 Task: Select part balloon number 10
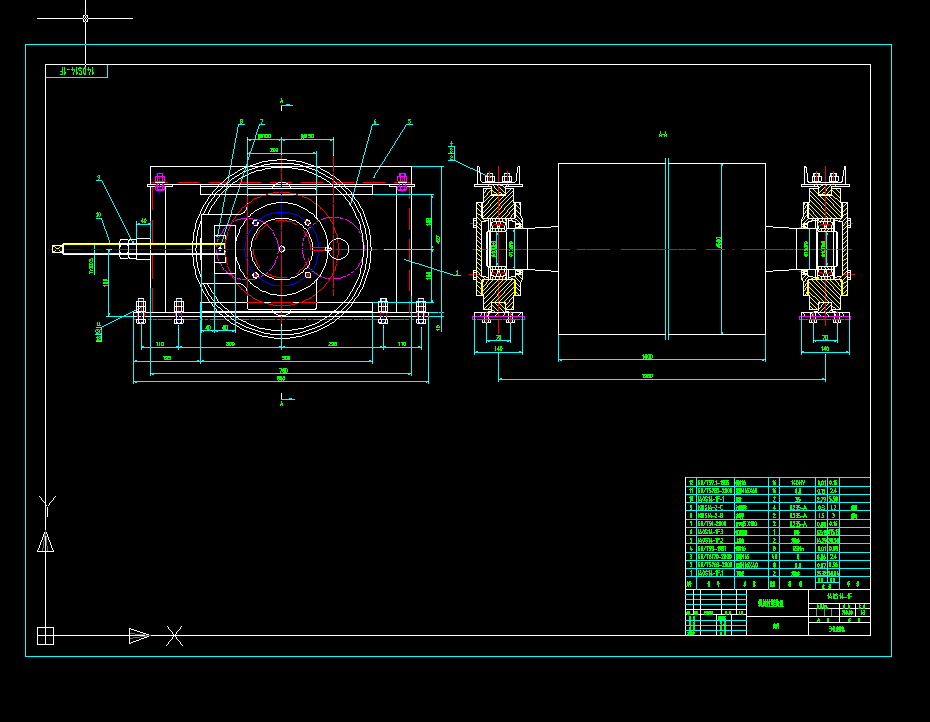point(98,215)
